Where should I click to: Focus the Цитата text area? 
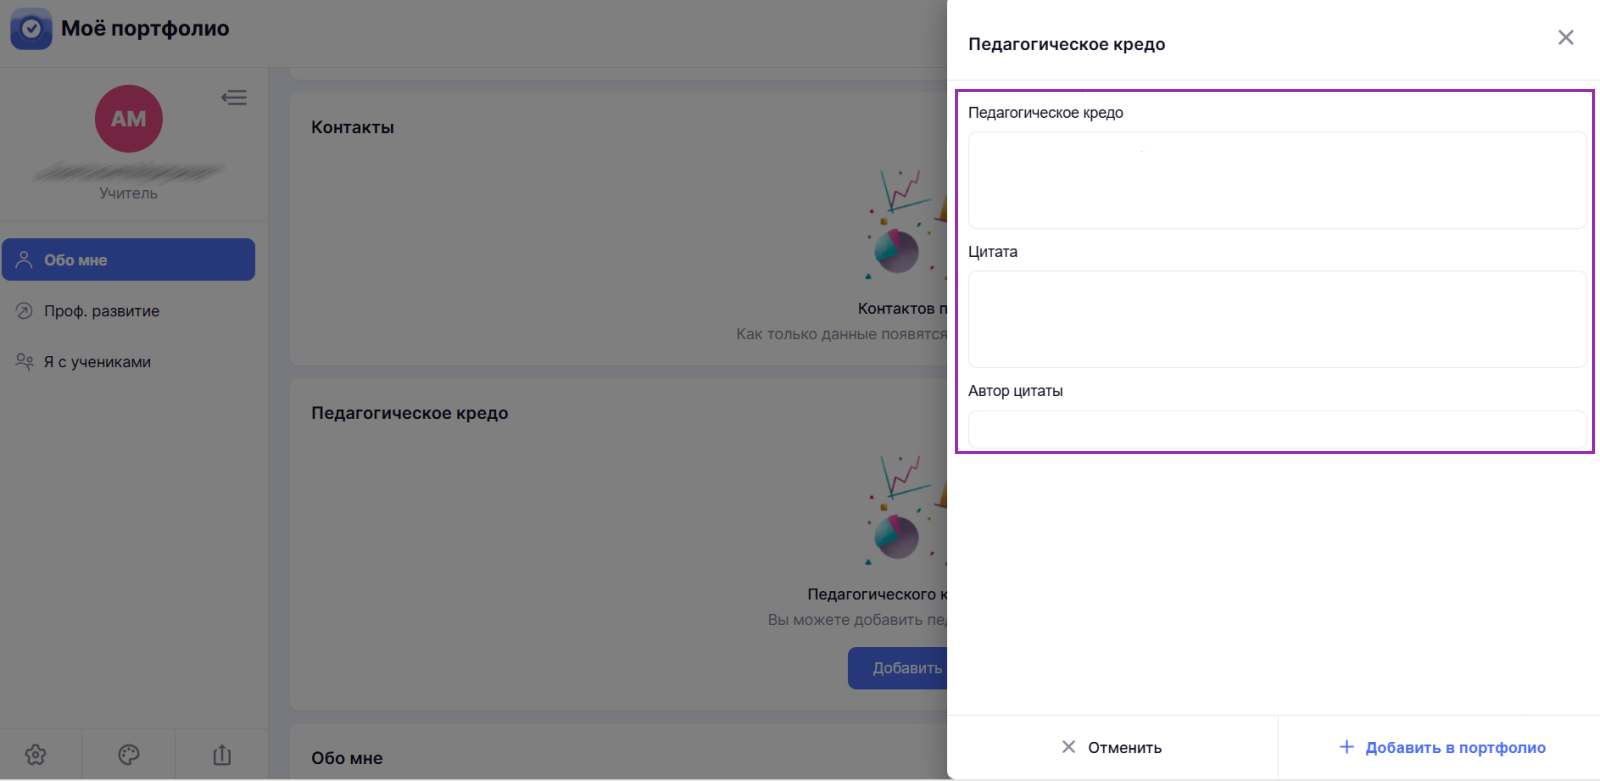click(x=1277, y=319)
